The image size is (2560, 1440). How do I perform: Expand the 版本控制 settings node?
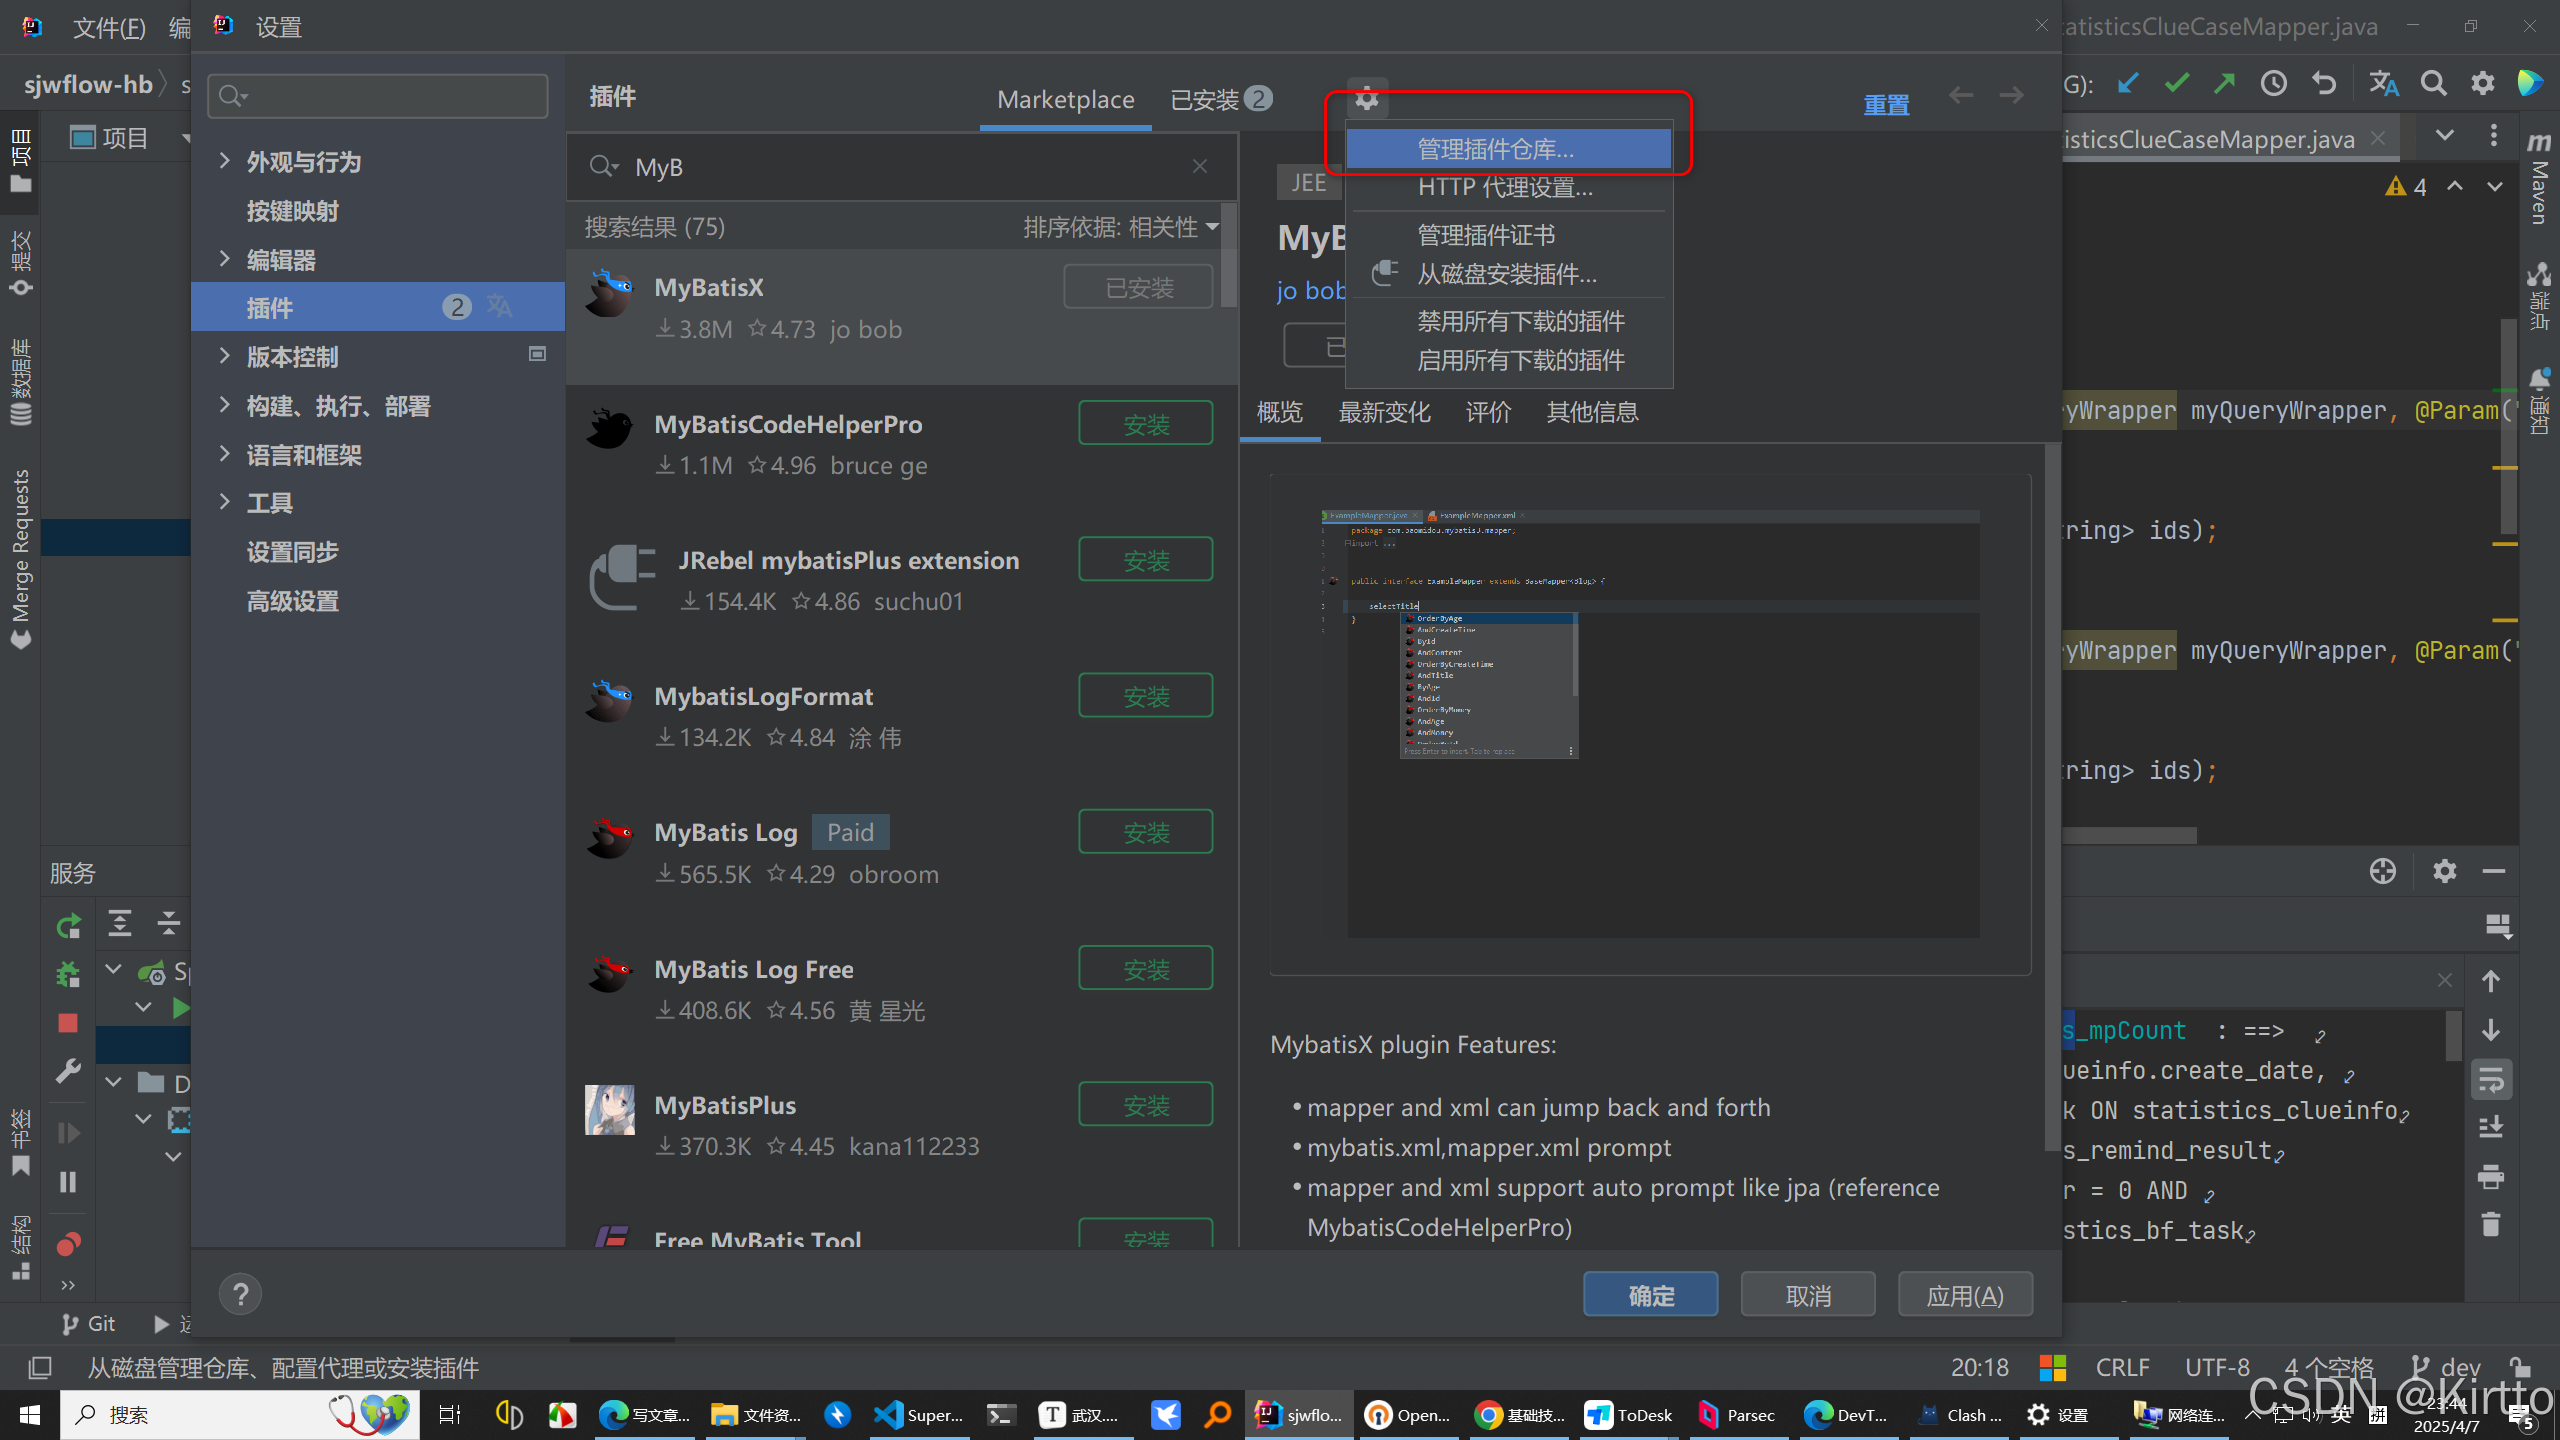(225, 356)
